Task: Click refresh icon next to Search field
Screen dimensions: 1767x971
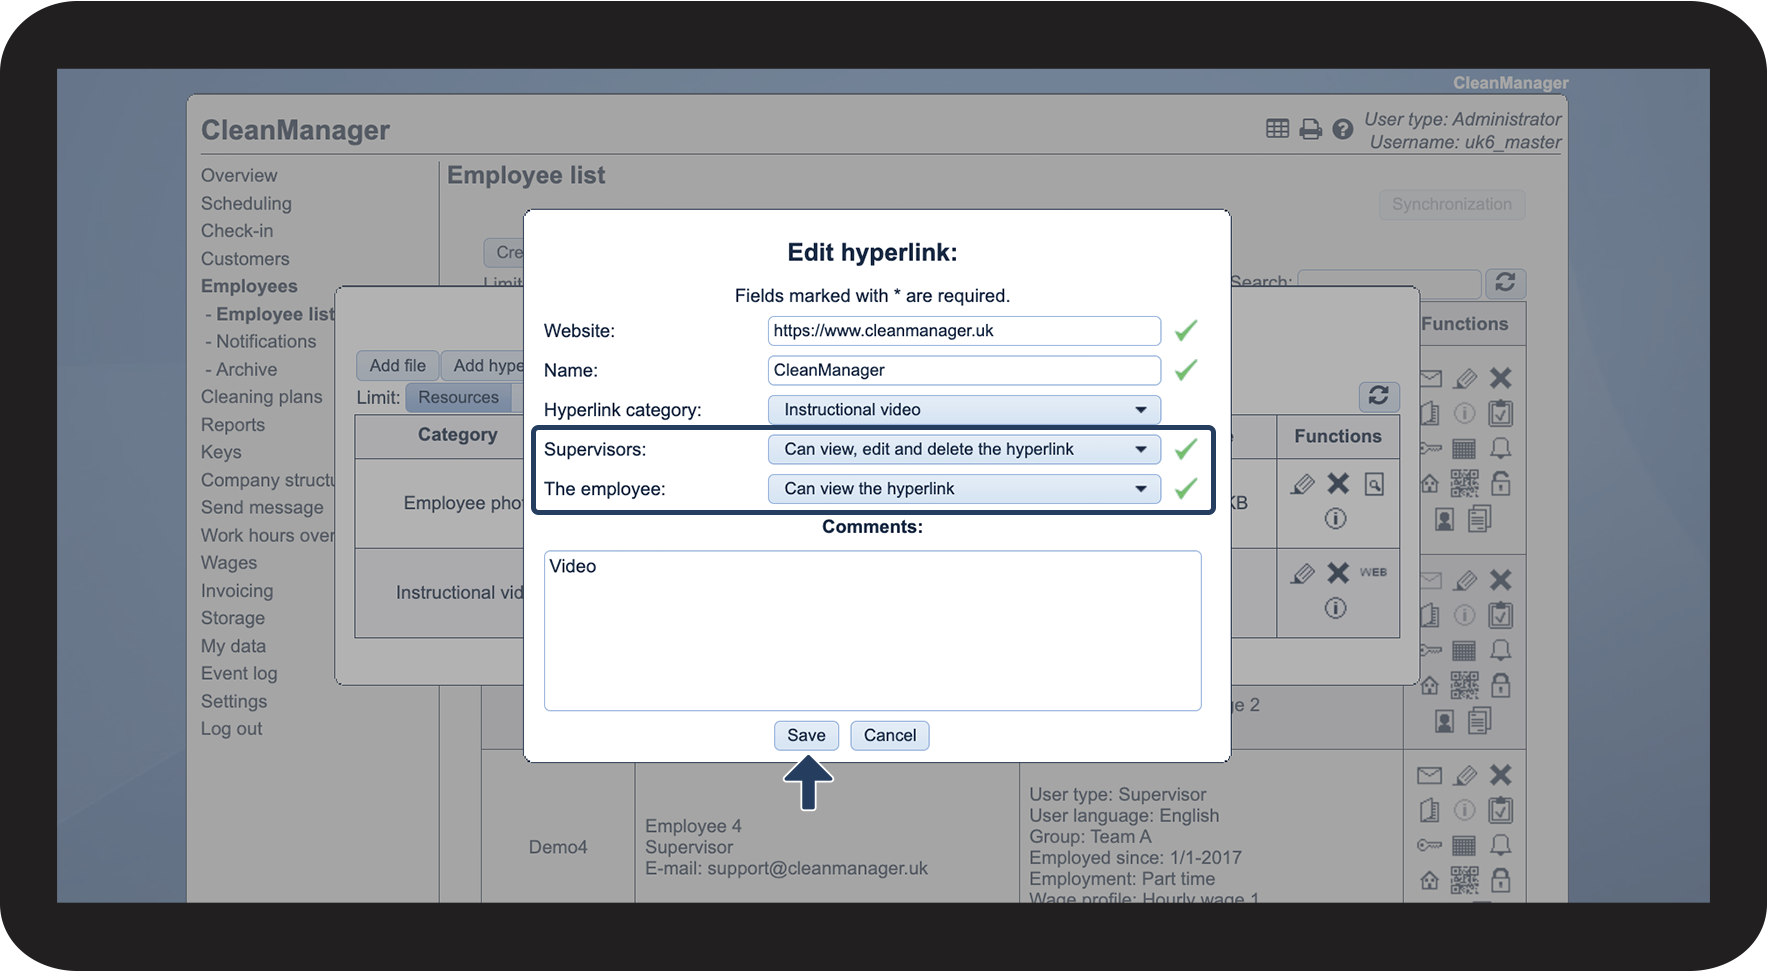Action: 1505,283
